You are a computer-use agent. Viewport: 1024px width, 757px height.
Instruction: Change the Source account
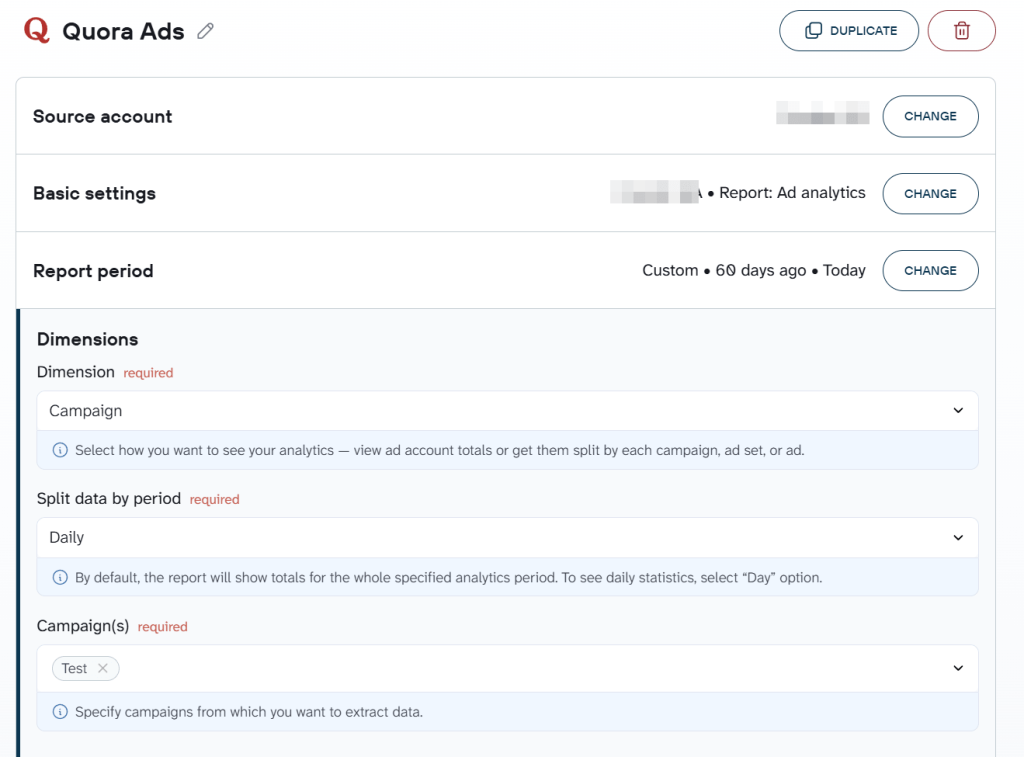point(930,116)
